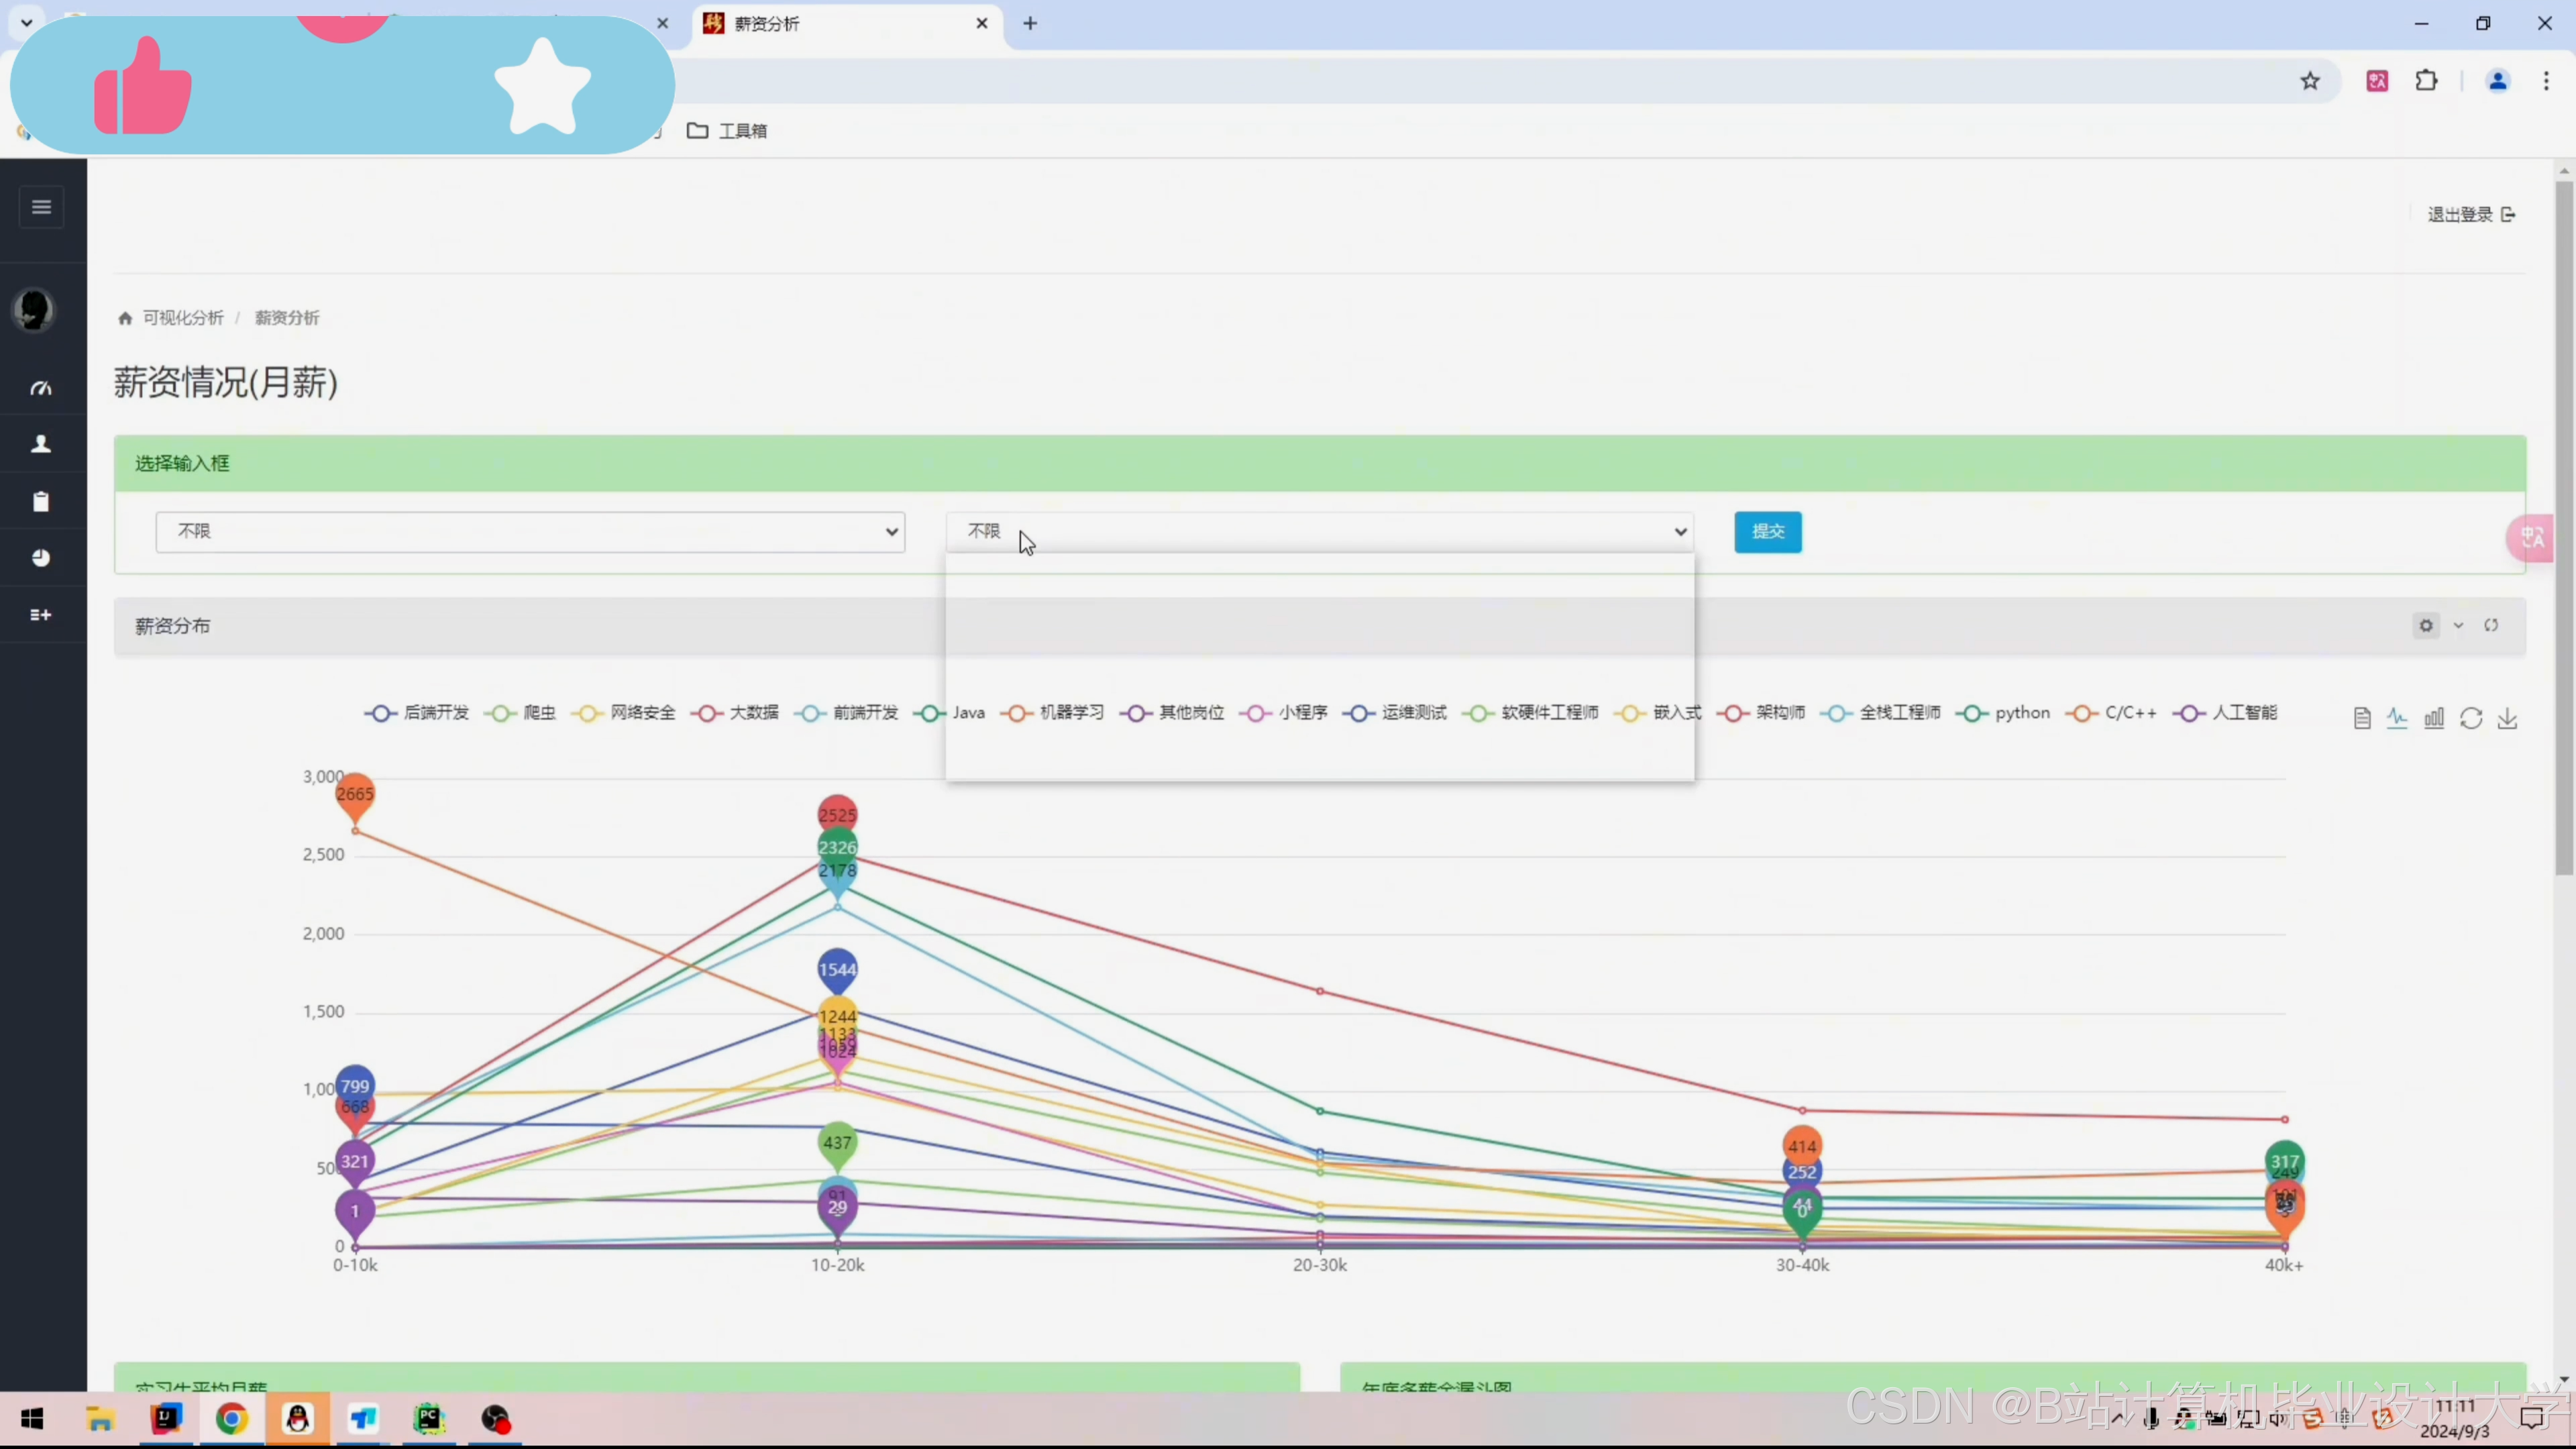Open the clipboard icon in sidebar
Viewport: 2576px width, 1449px height.
[41, 502]
